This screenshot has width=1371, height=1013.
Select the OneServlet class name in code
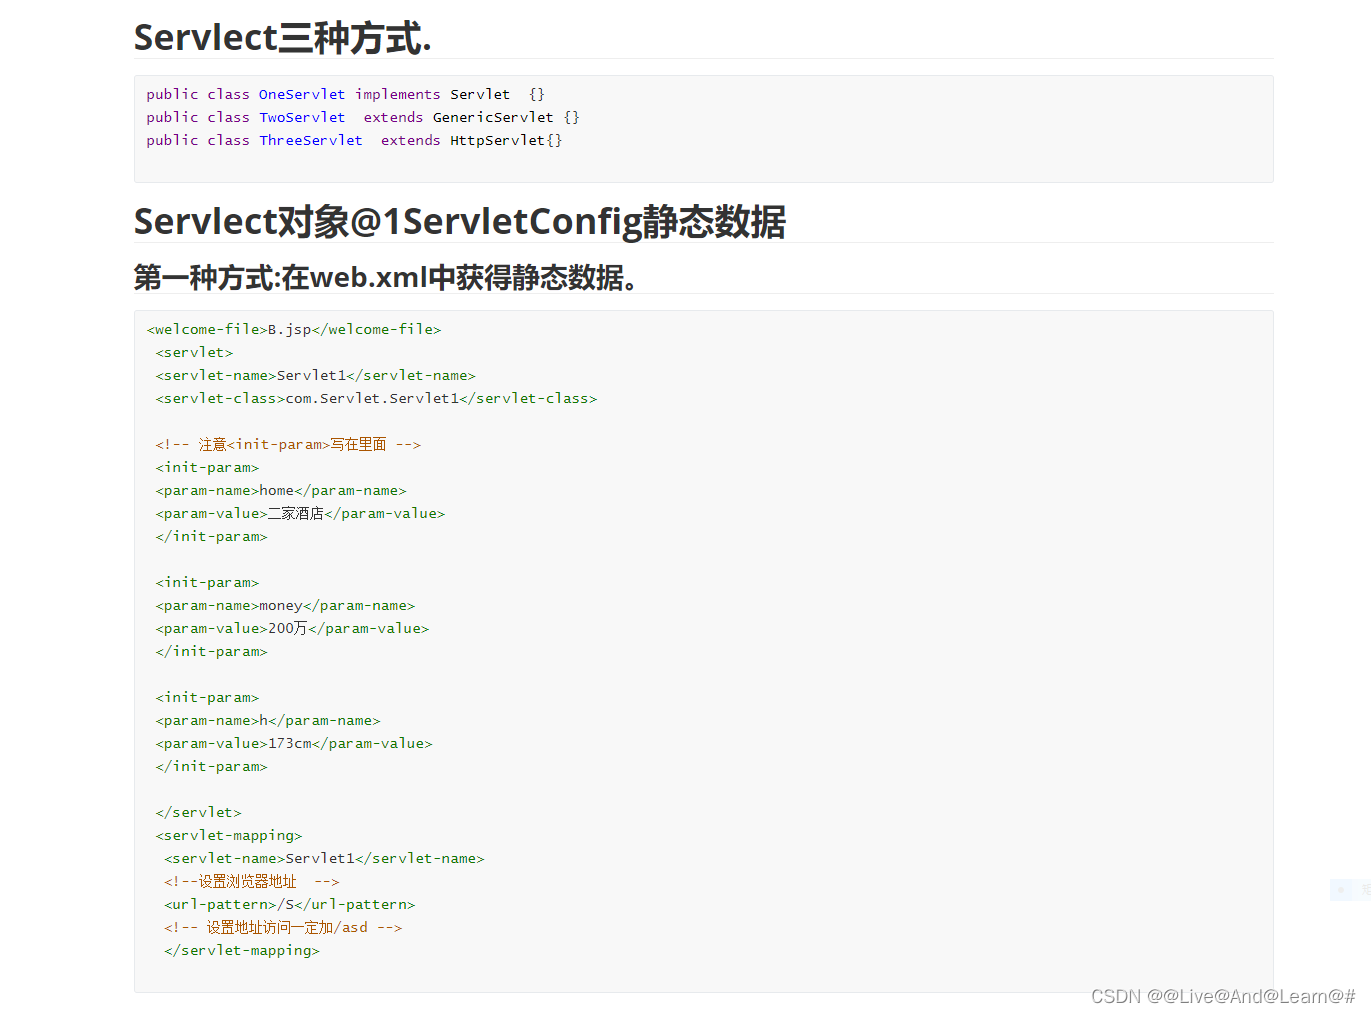pyautogui.click(x=301, y=94)
